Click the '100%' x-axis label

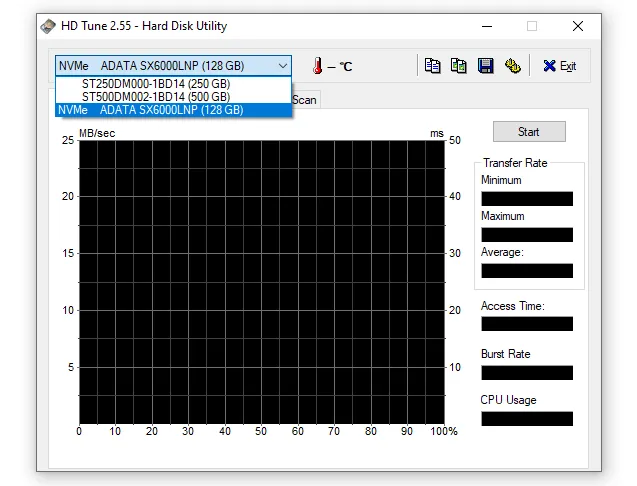[444, 431]
